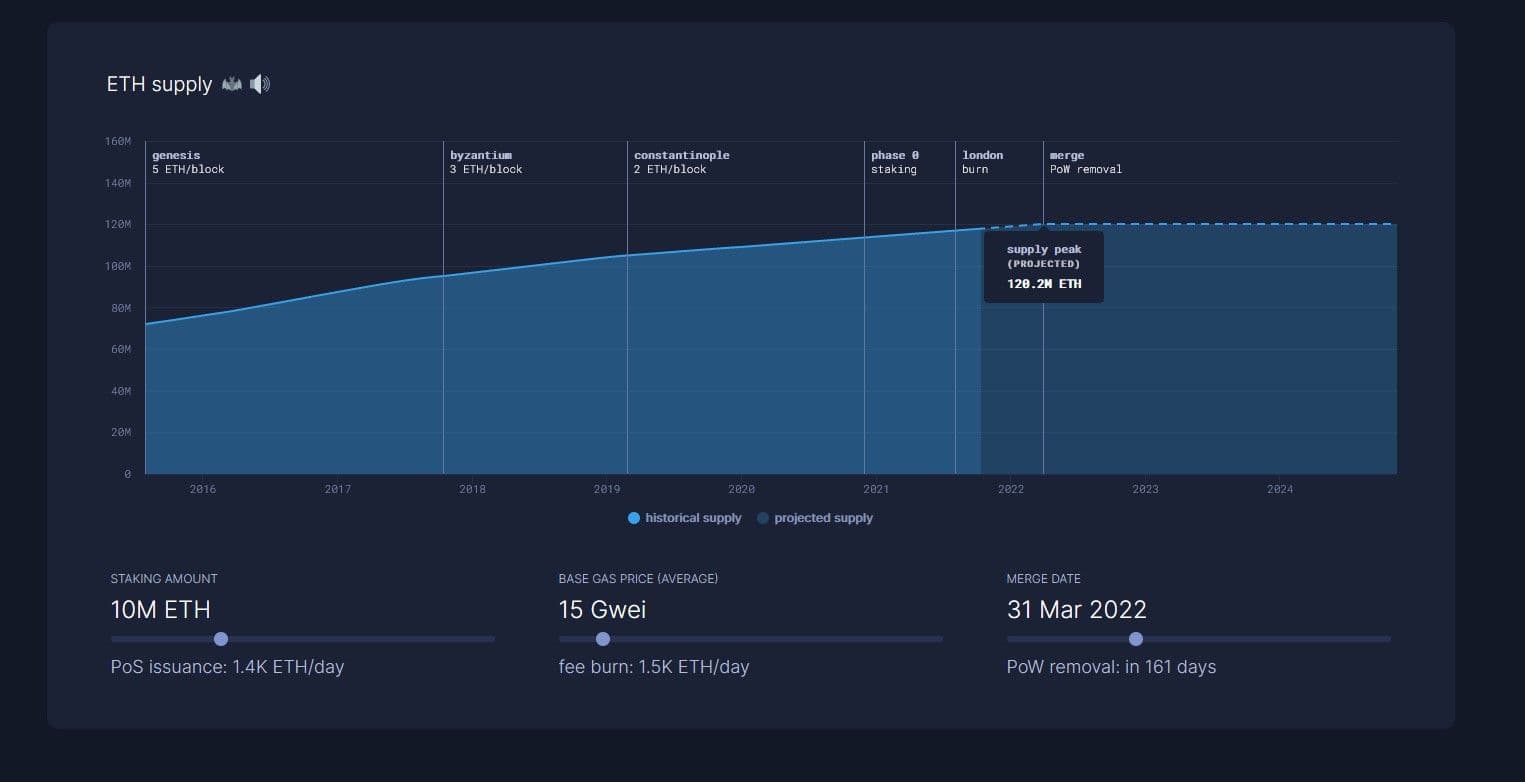Click the historical supply legend dot
The width and height of the screenshot is (1525, 782).
click(x=634, y=518)
